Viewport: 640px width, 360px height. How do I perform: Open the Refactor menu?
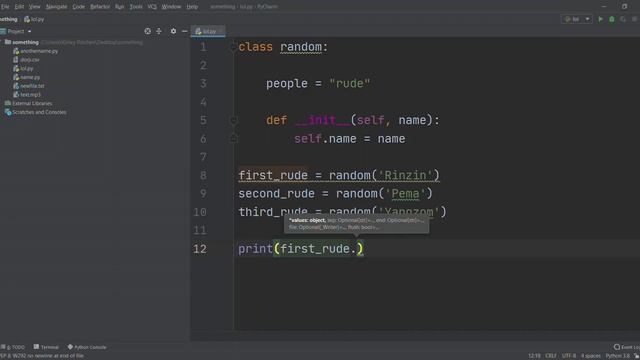pos(100,7)
